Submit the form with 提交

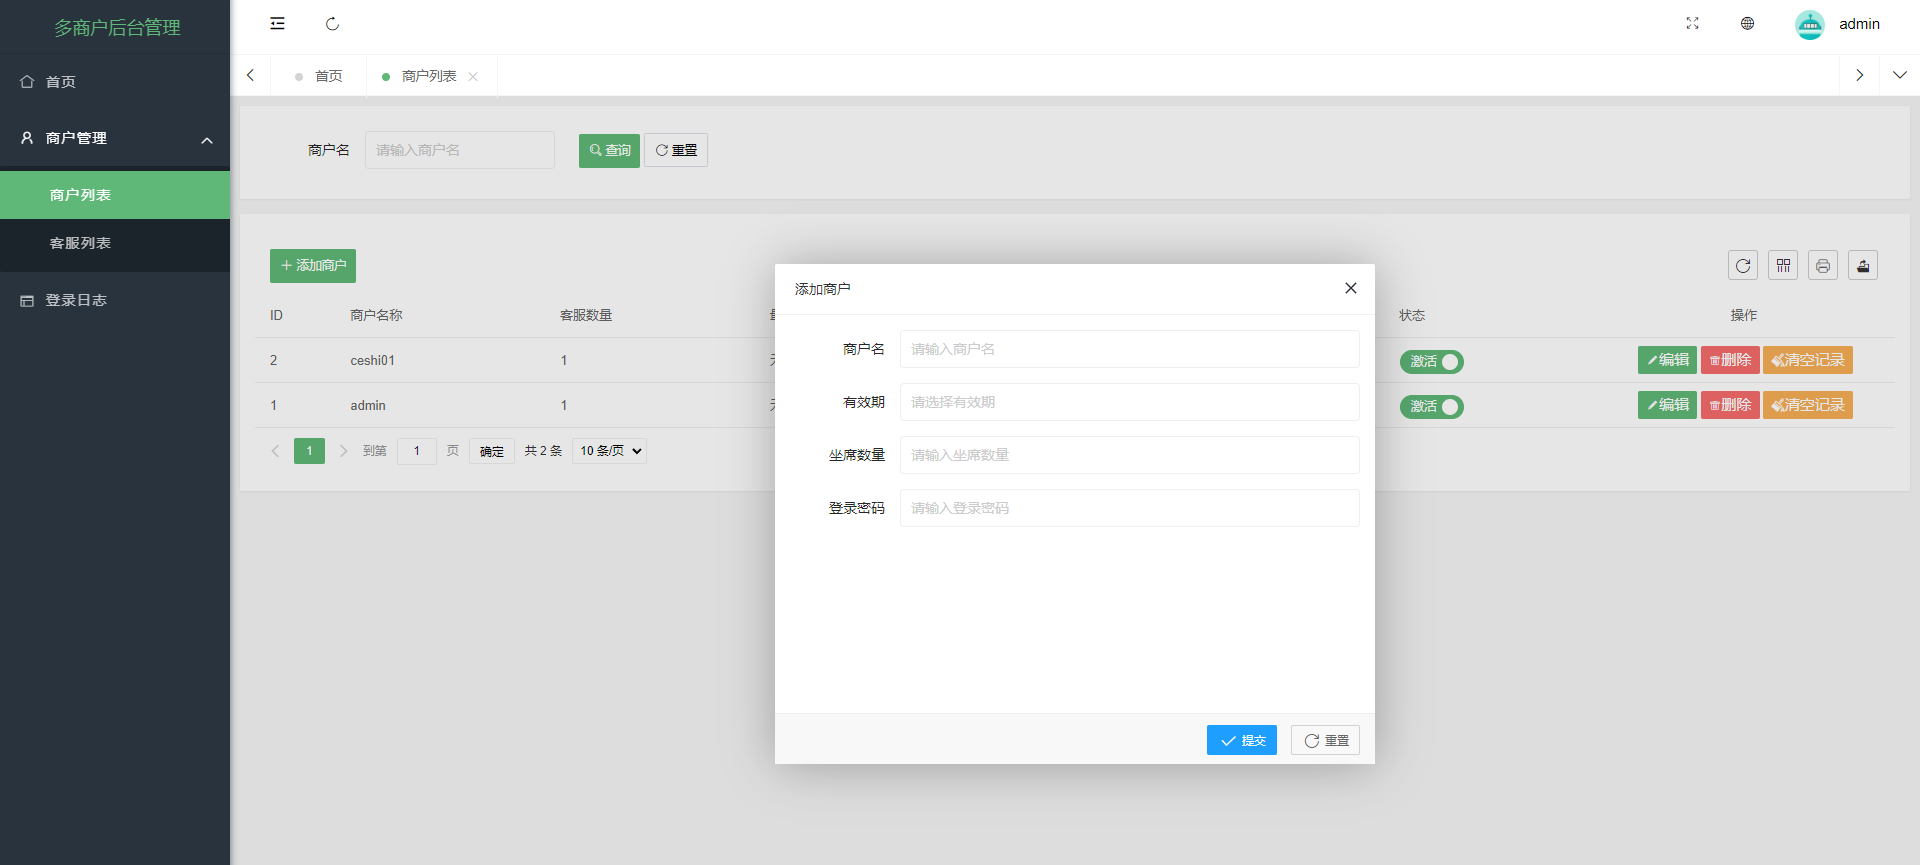pos(1242,740)
